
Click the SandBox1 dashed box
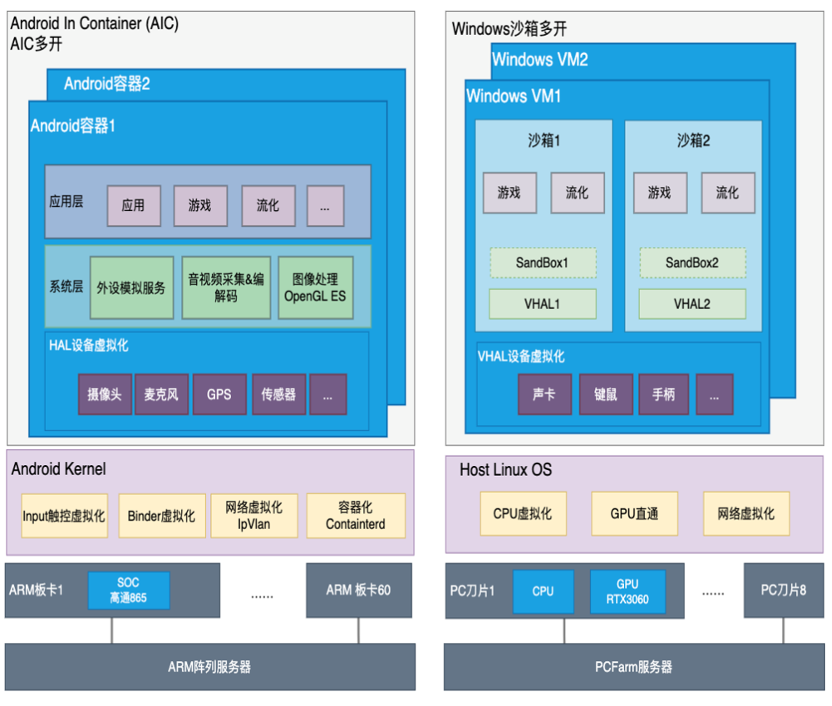(x=542, y=263)
